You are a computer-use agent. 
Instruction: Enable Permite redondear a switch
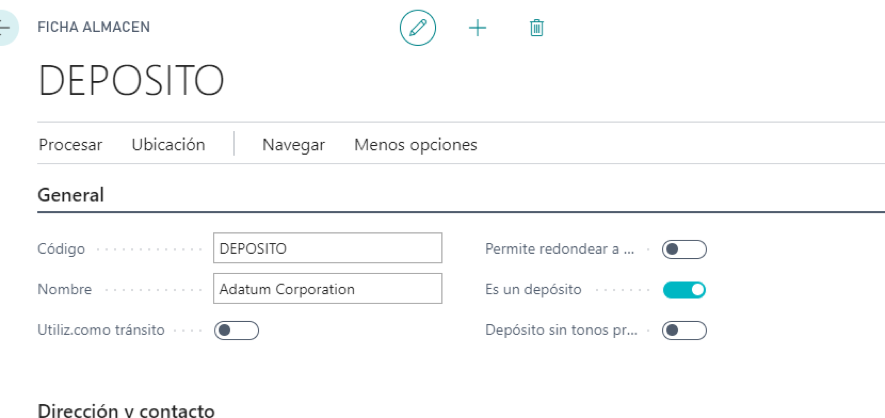tap(684, 249)
